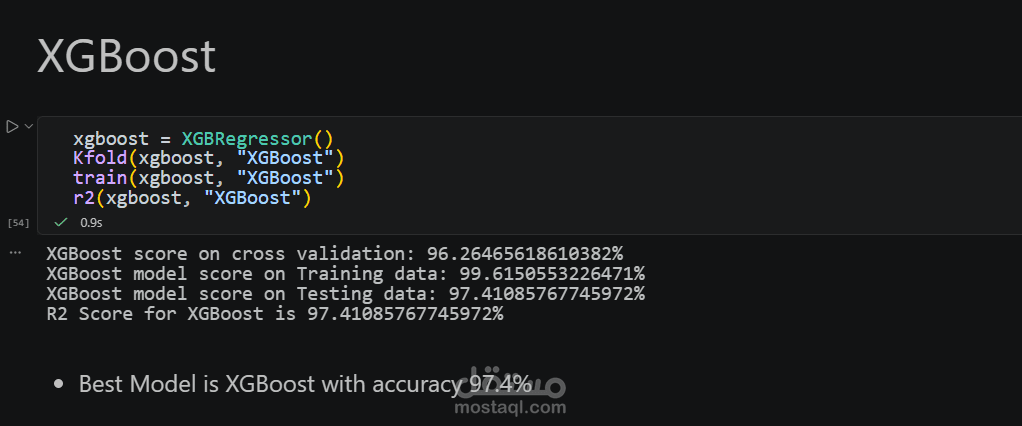Run the XGBoost code cell
The image size is (1022, 426).
(x=12, y=126)
